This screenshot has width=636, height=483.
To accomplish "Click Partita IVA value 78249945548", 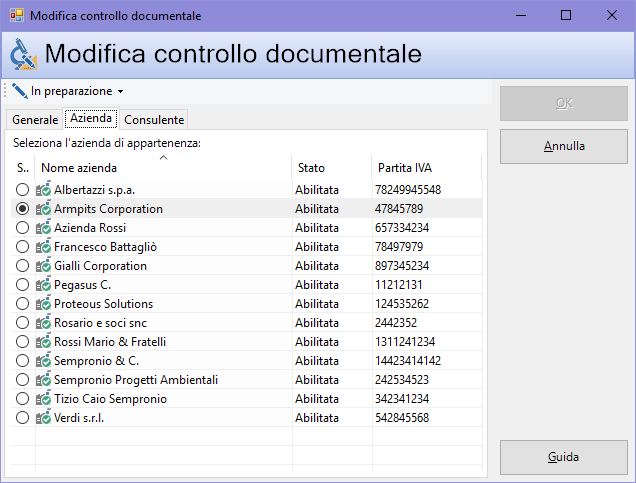I will (408, 189).
